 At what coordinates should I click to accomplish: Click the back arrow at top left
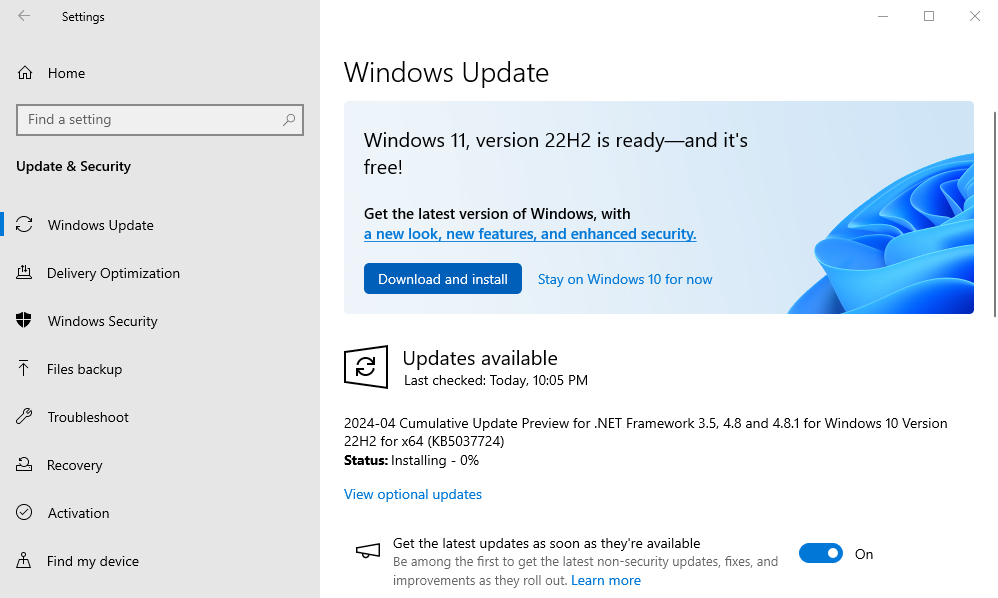[x=22, y=16]
